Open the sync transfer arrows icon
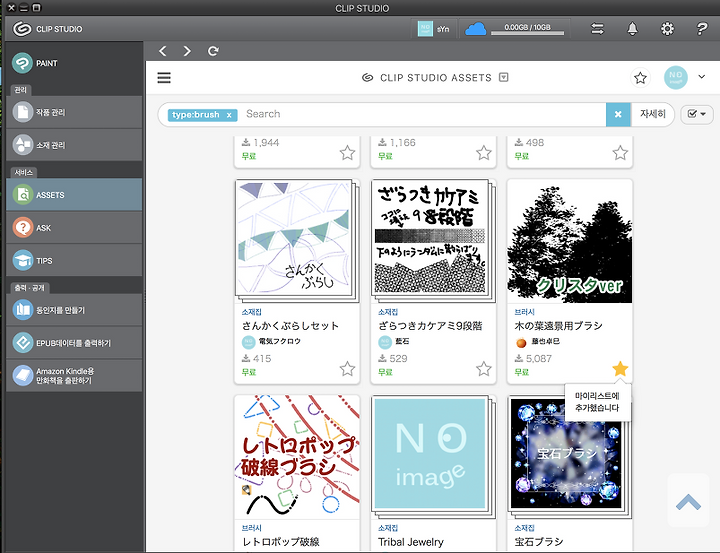The image size is (720, 553). 597,29
